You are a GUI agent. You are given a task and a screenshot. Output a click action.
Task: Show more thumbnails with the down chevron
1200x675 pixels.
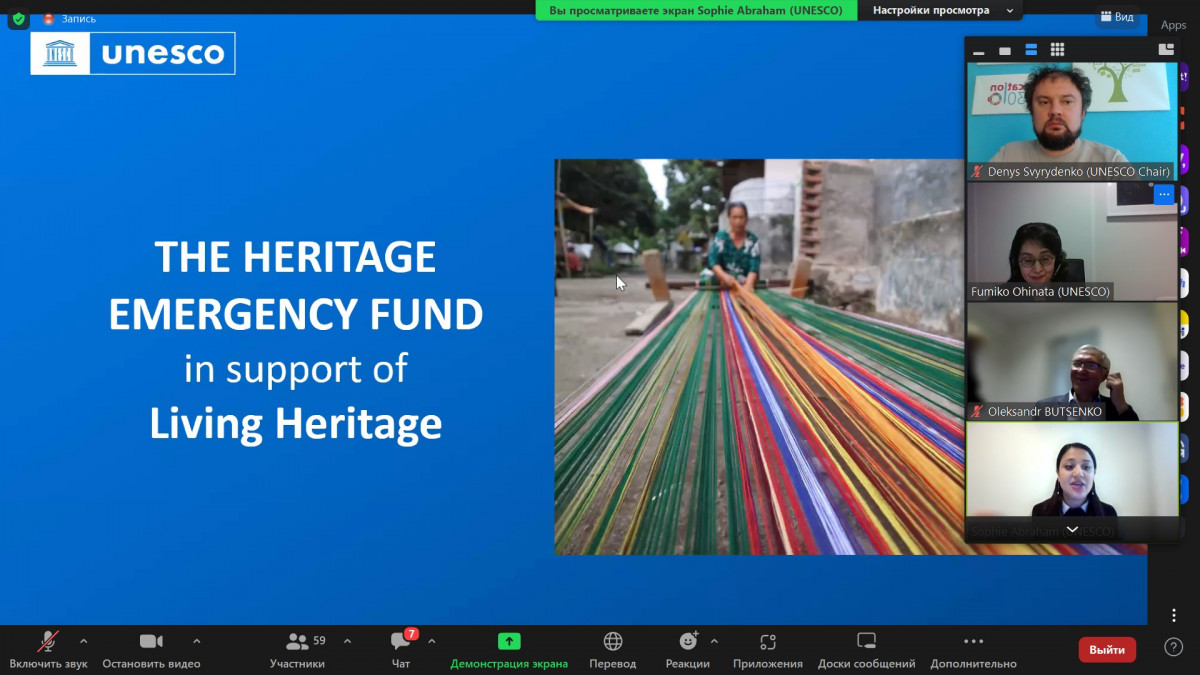coord(1072,530)
